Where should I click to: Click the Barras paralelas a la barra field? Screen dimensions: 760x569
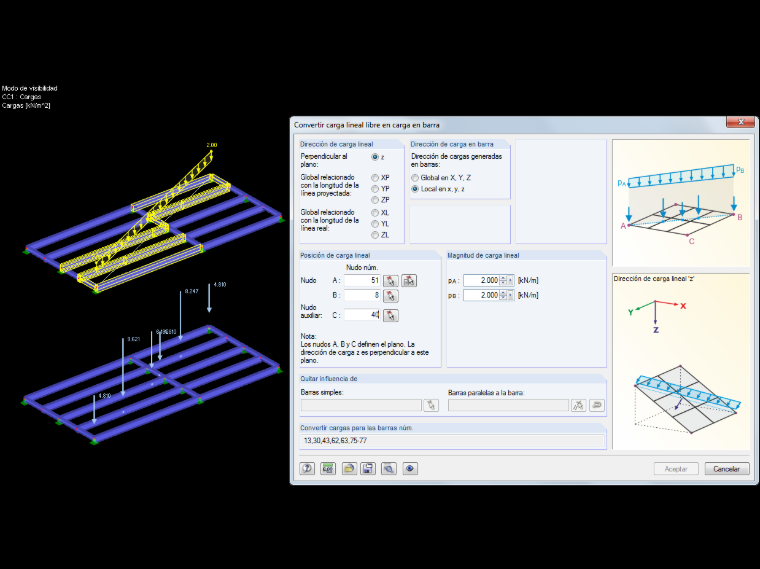[x=508, y=405]
